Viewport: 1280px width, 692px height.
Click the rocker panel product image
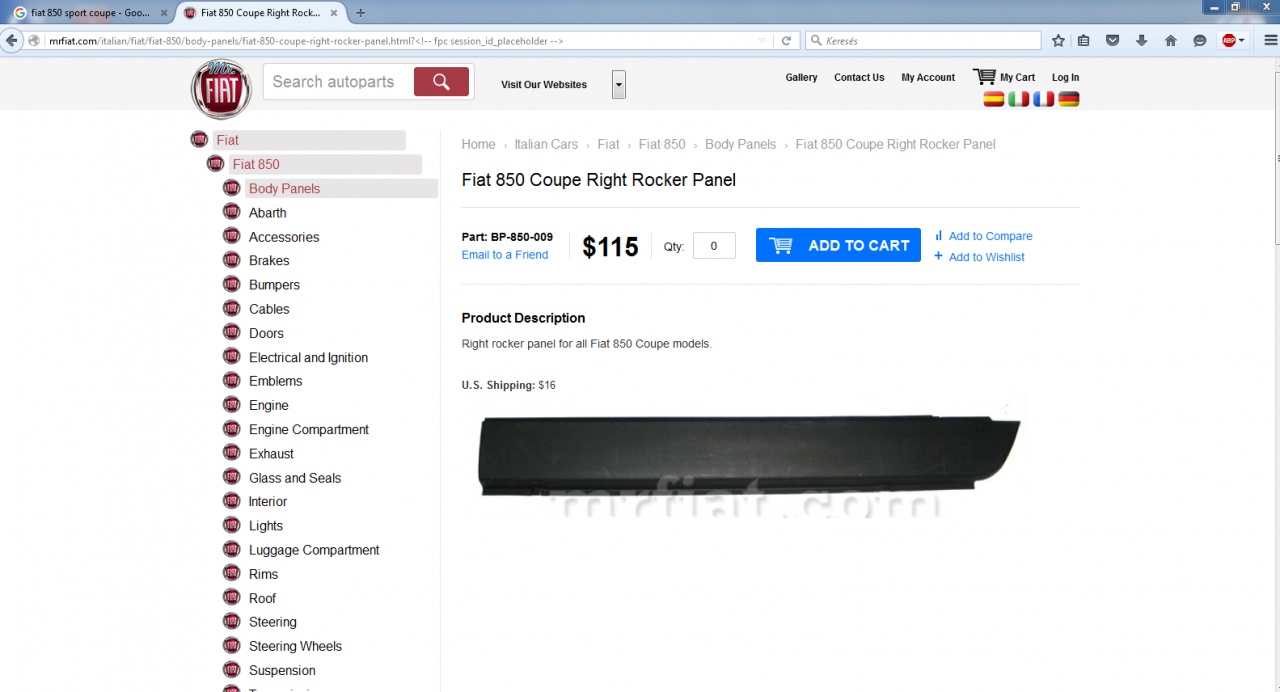[x=750, y=455]
